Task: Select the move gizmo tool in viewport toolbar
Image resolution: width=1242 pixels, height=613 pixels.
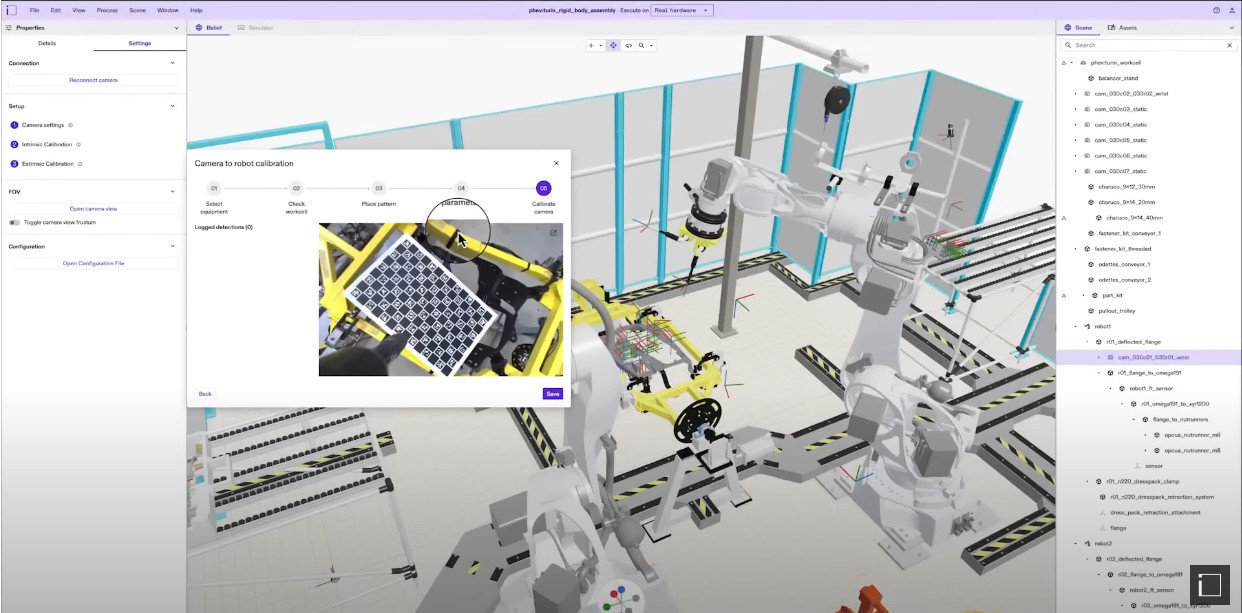Action: (x=612, y=45)
